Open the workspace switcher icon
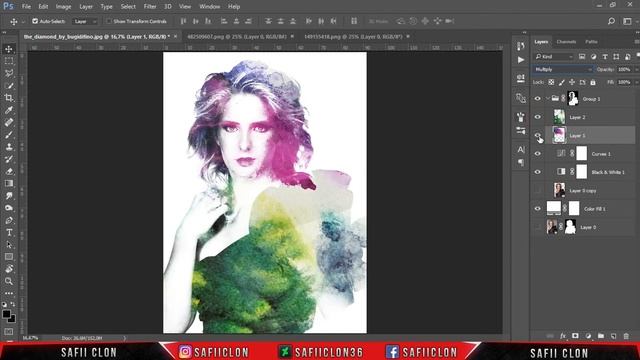The image size is (640, 360). click(627, 21)
